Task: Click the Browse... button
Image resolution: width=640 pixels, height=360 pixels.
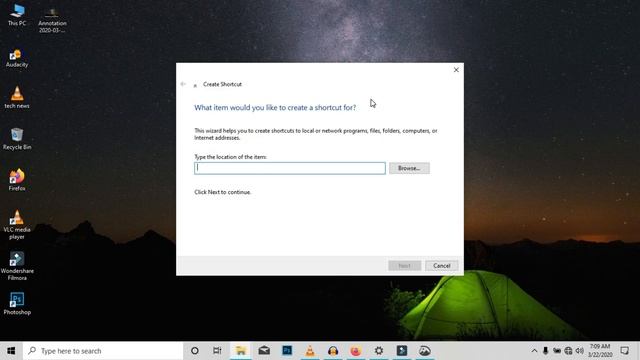Action: (x=409, y=168)
